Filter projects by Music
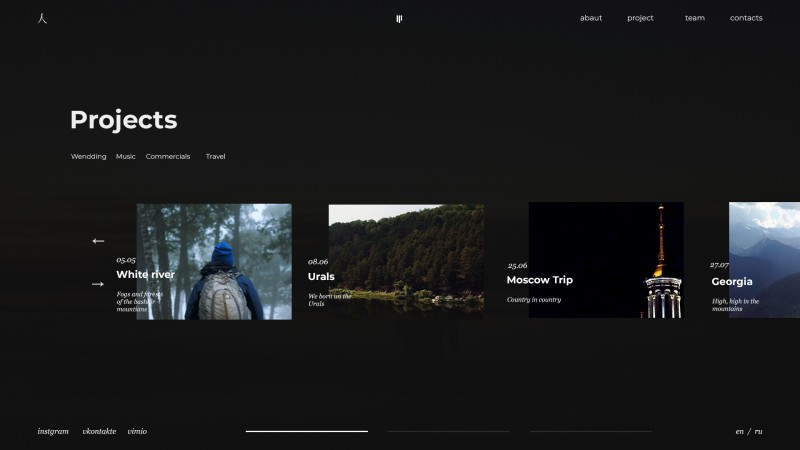The width and height of the screenshot is (800, 450). (x=126, y=157)
